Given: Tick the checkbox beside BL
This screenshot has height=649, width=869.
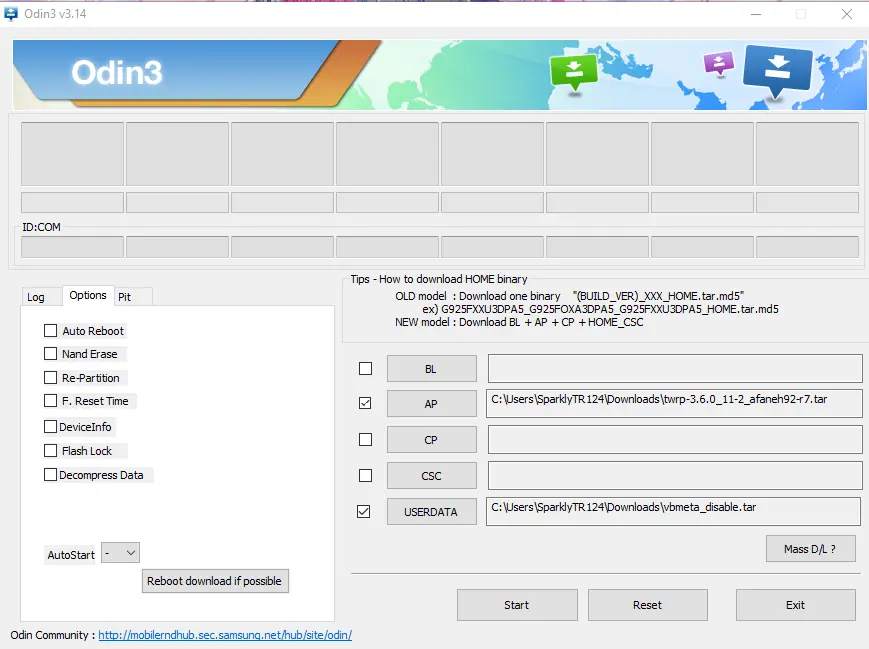Looking at the screenshot, I should pyautogui.click(x=365, y=369).
